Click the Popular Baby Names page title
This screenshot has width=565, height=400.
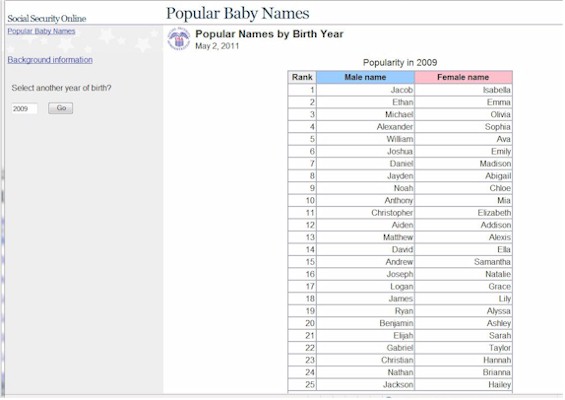click(x=237, y=13)
